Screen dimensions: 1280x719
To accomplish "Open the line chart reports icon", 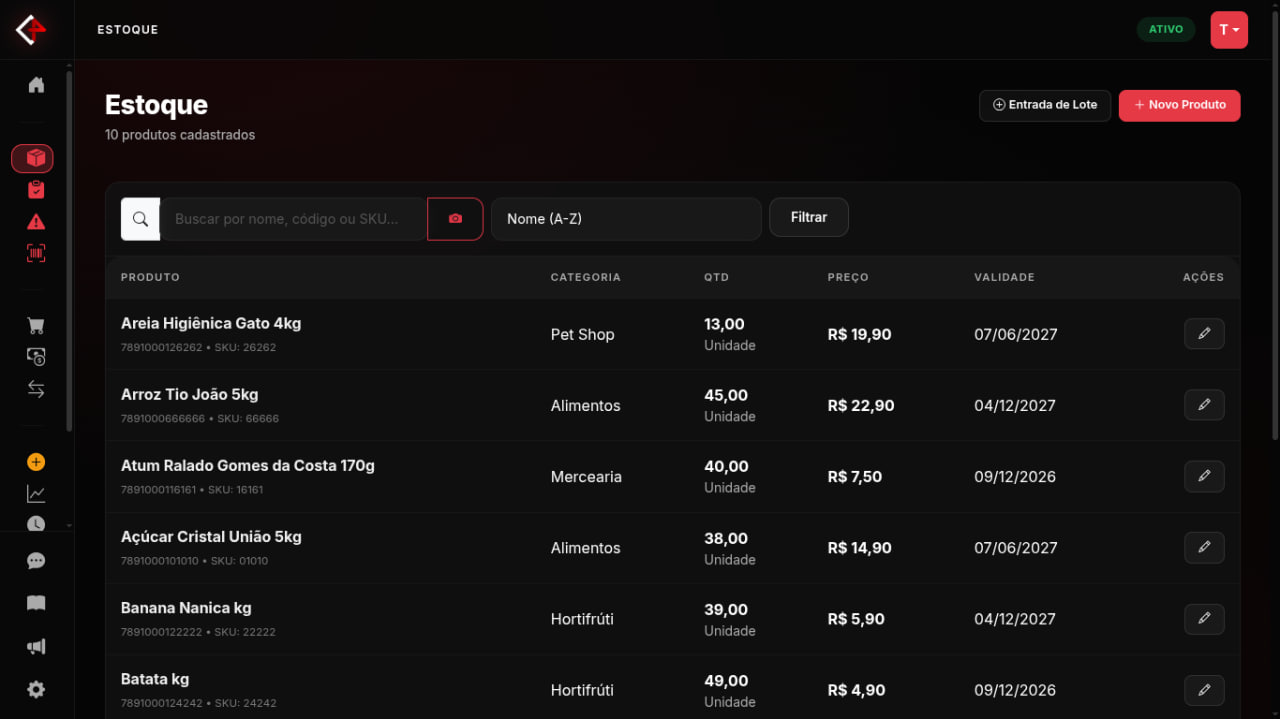I will pyautogui.click(x=36, y=494).
